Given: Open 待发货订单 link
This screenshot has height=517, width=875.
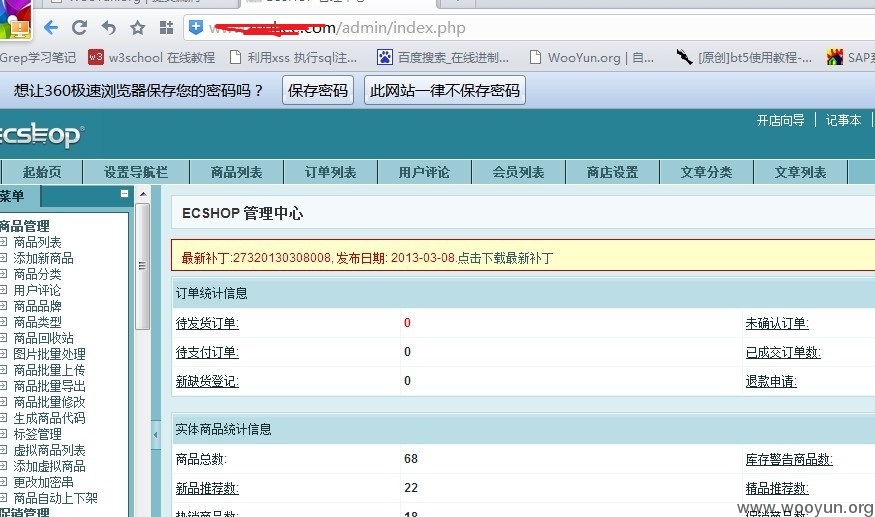Looking at the screenshot, I should click(207, 323).
